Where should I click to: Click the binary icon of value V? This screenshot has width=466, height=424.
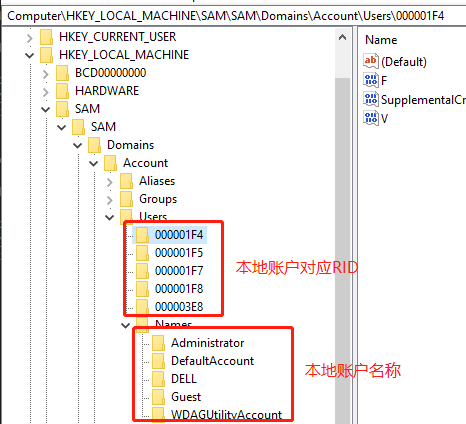pos(371,118)
